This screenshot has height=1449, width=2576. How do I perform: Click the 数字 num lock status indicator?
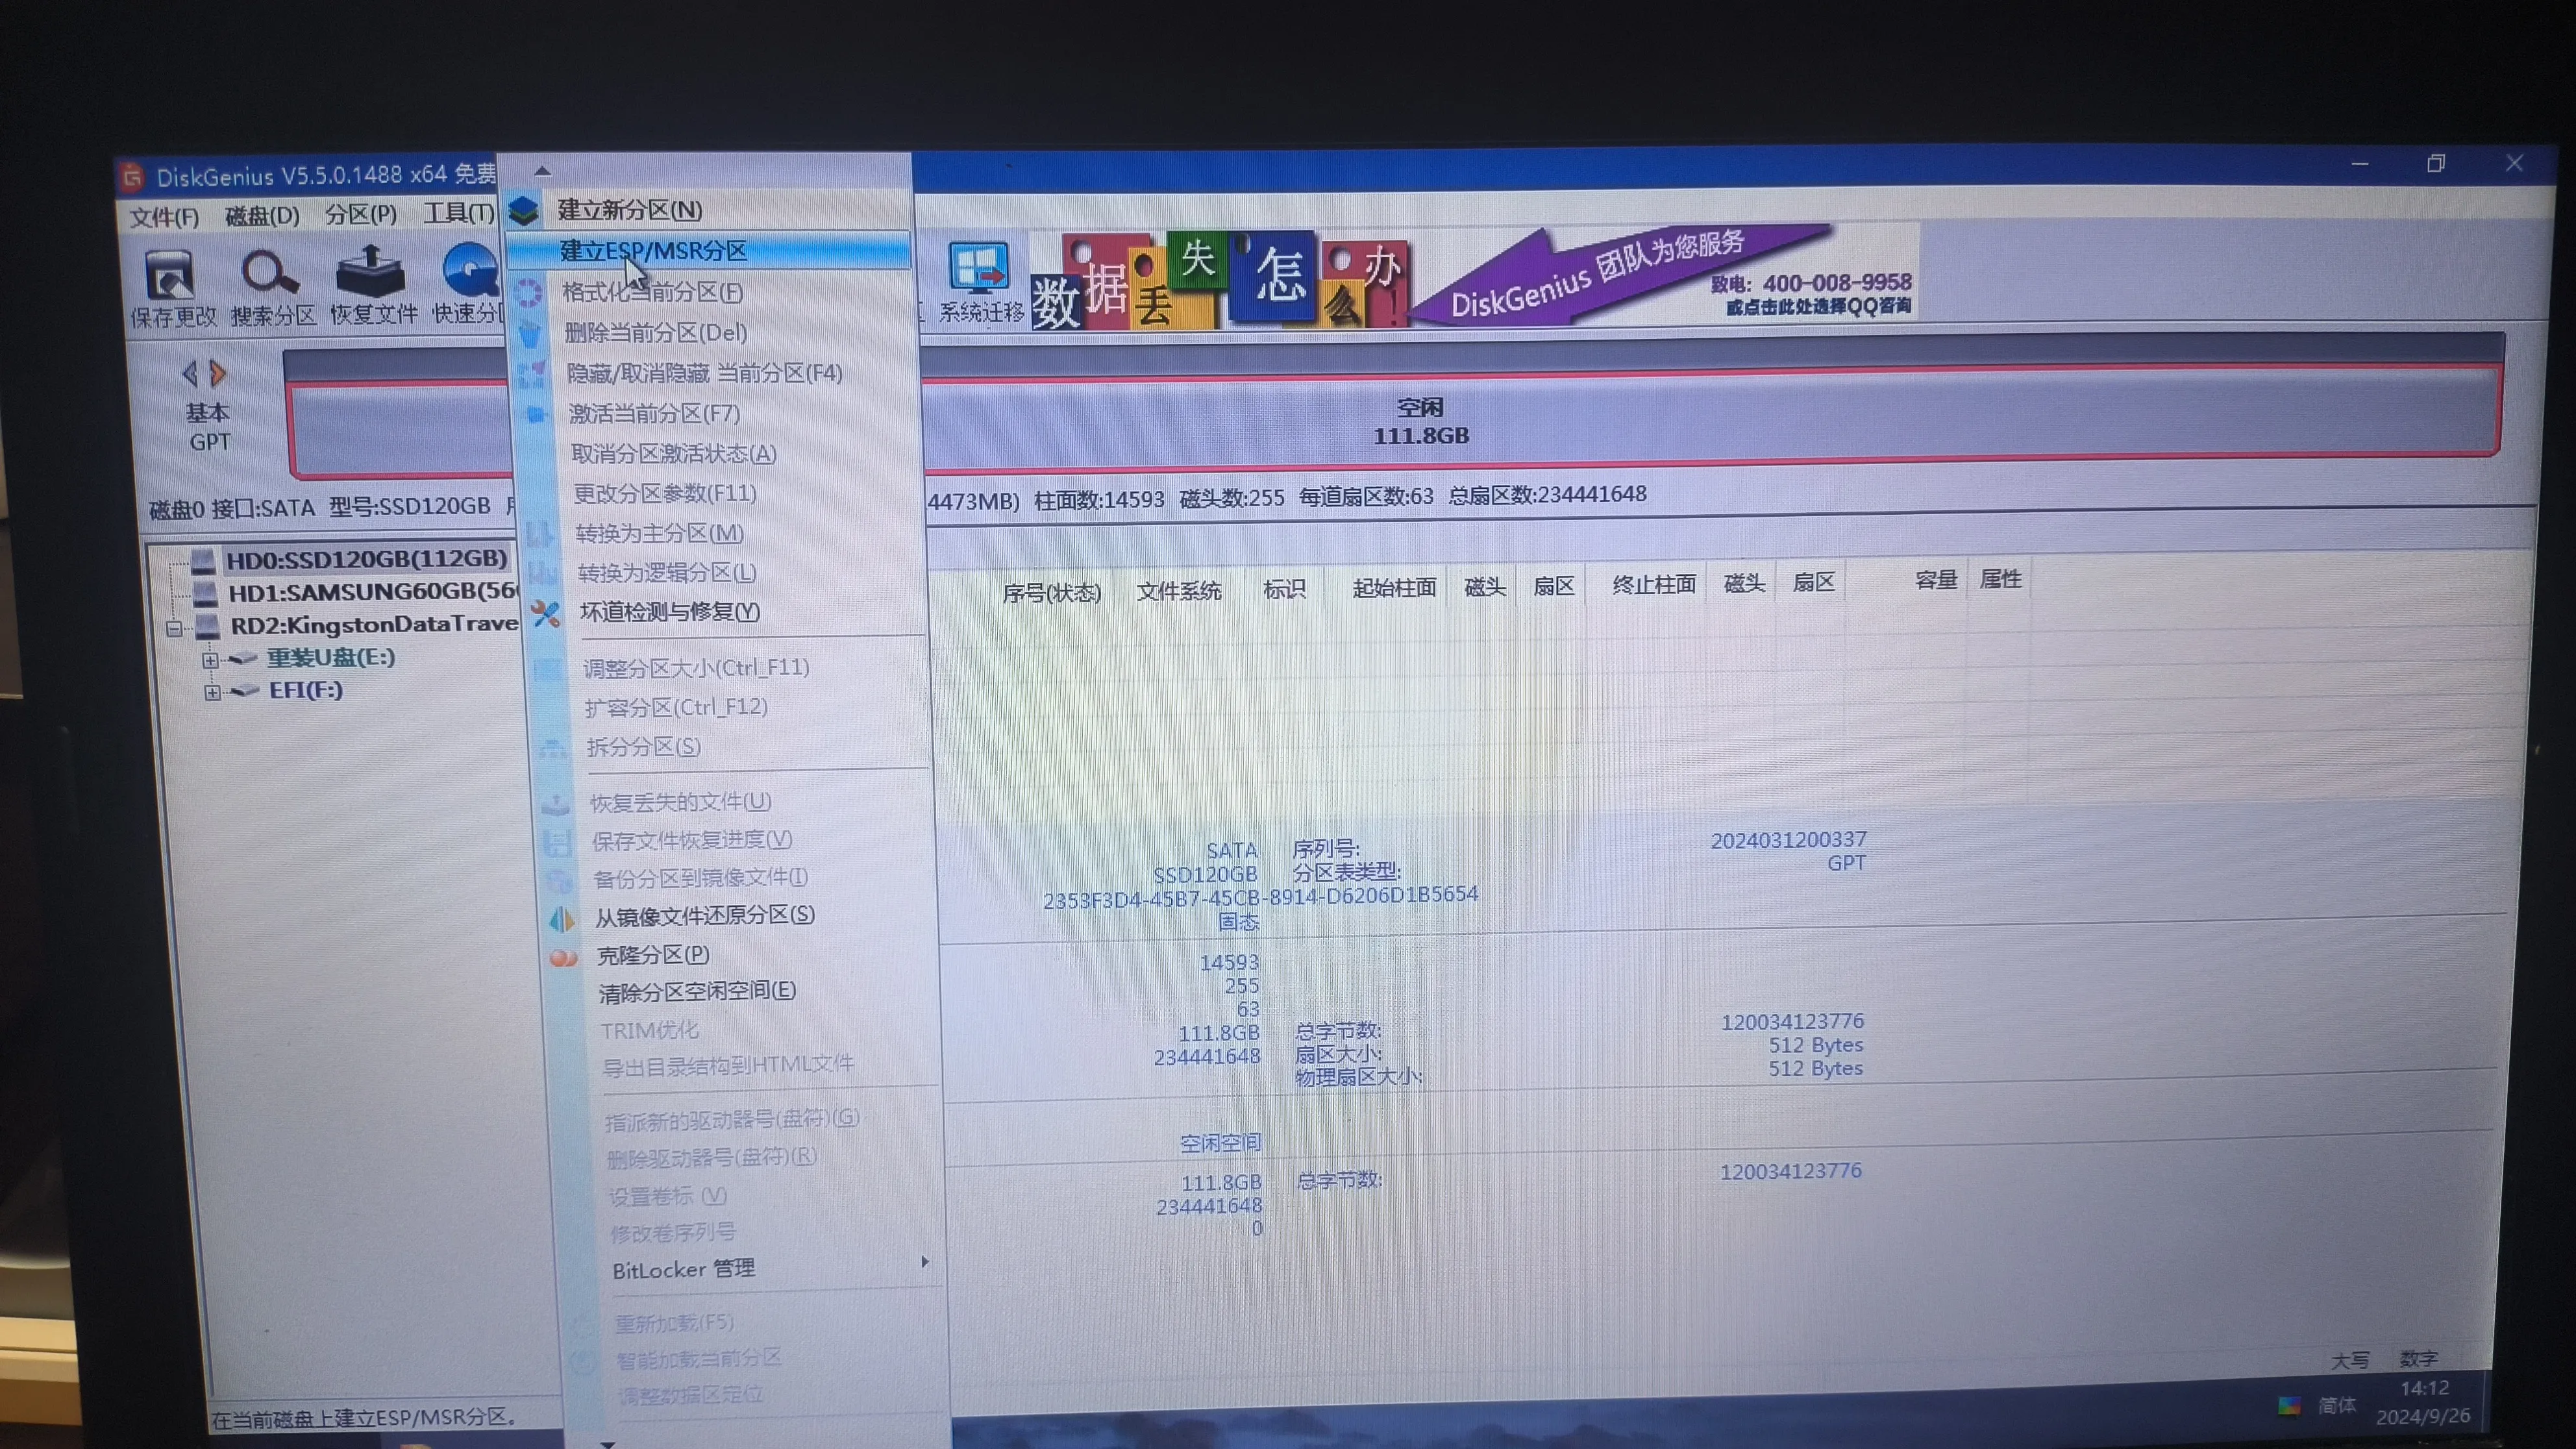(x=2419, y=1359)
